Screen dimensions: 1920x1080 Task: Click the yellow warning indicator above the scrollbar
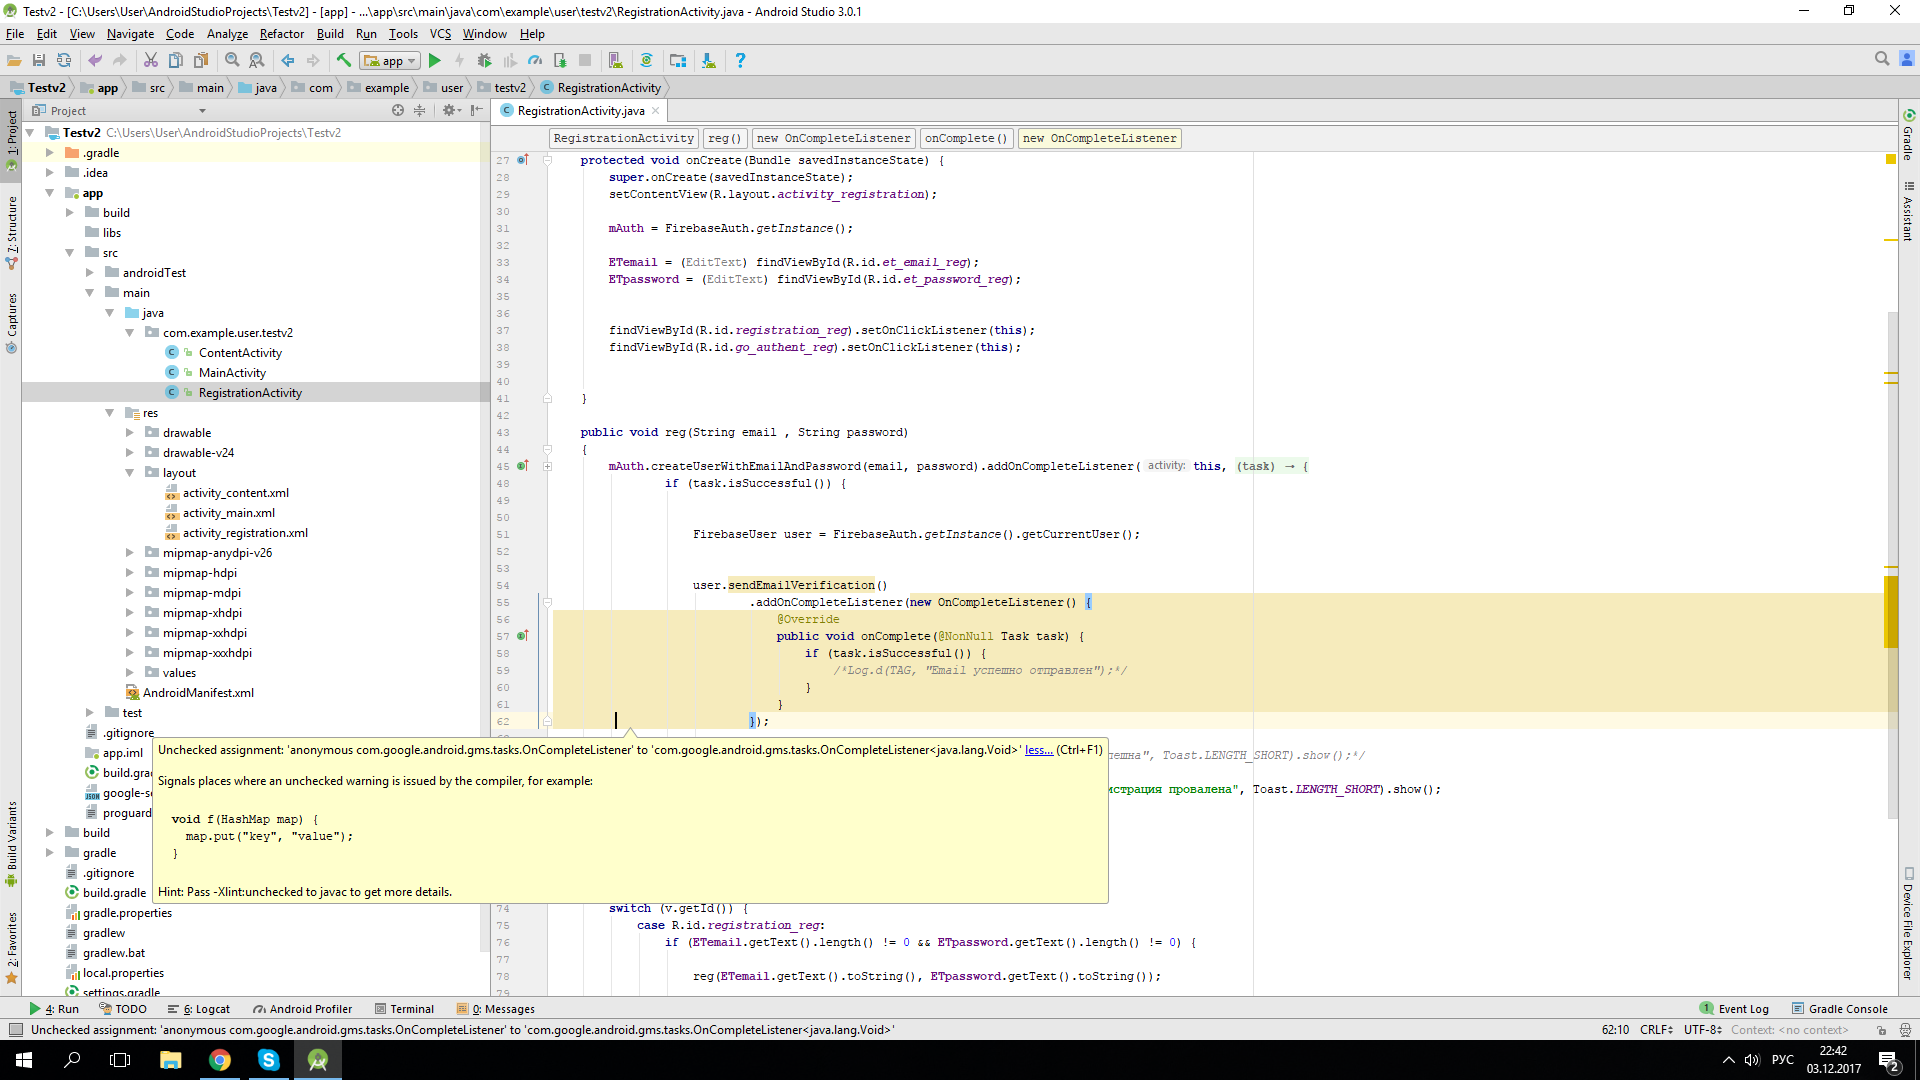click(1890, 159)
